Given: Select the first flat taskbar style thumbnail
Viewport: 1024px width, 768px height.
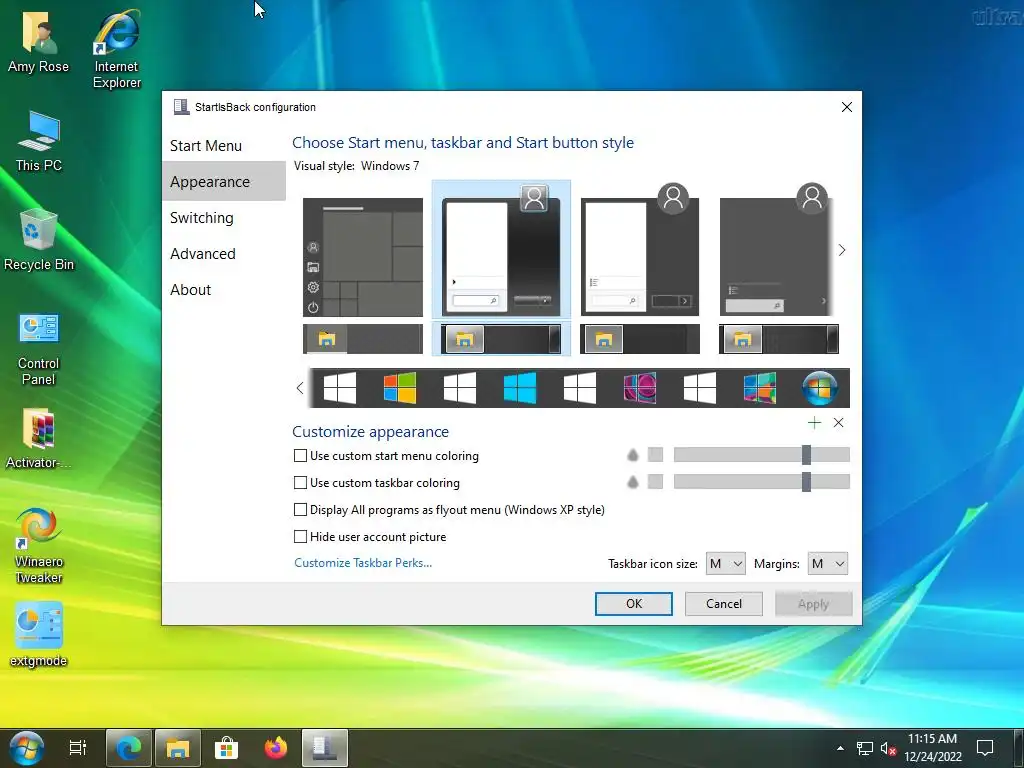Looking at the screenshot, I should pyautogui.click(x=363, y=339).
